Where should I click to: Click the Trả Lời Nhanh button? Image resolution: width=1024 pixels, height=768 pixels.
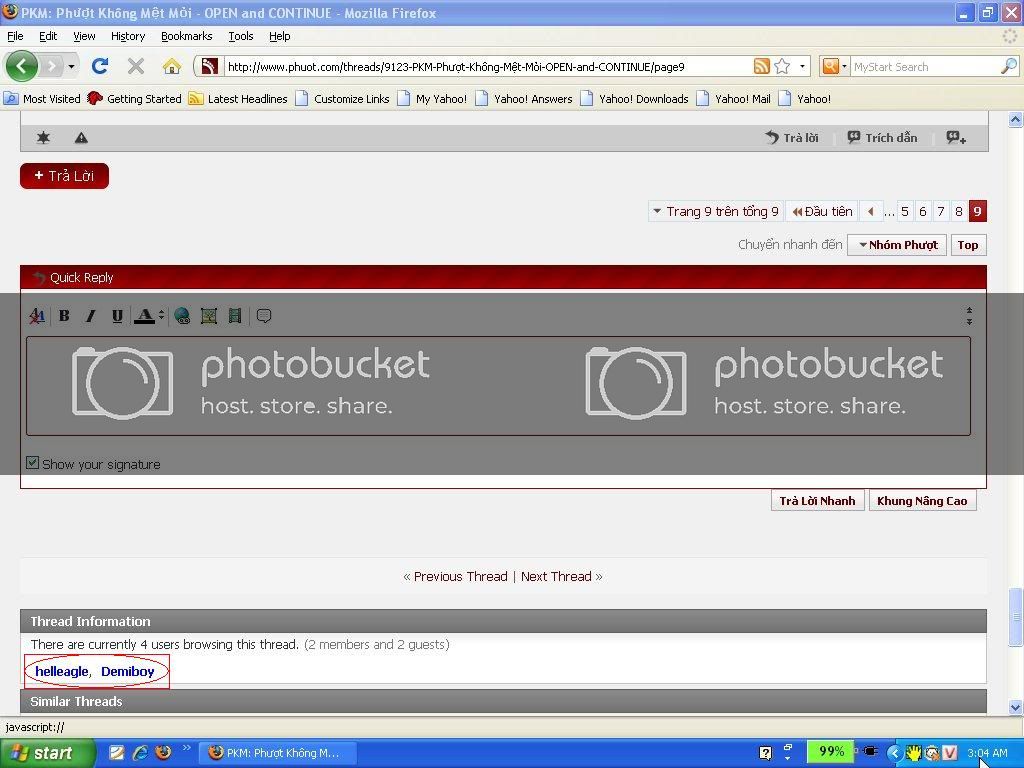[818, 501]
